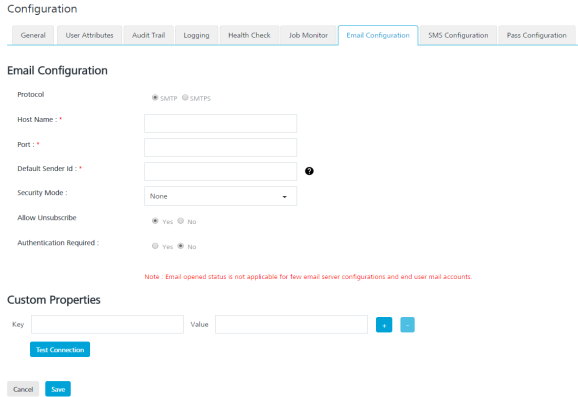Switch to the General tab
This screenshot has height=397, width=578.
33,35
